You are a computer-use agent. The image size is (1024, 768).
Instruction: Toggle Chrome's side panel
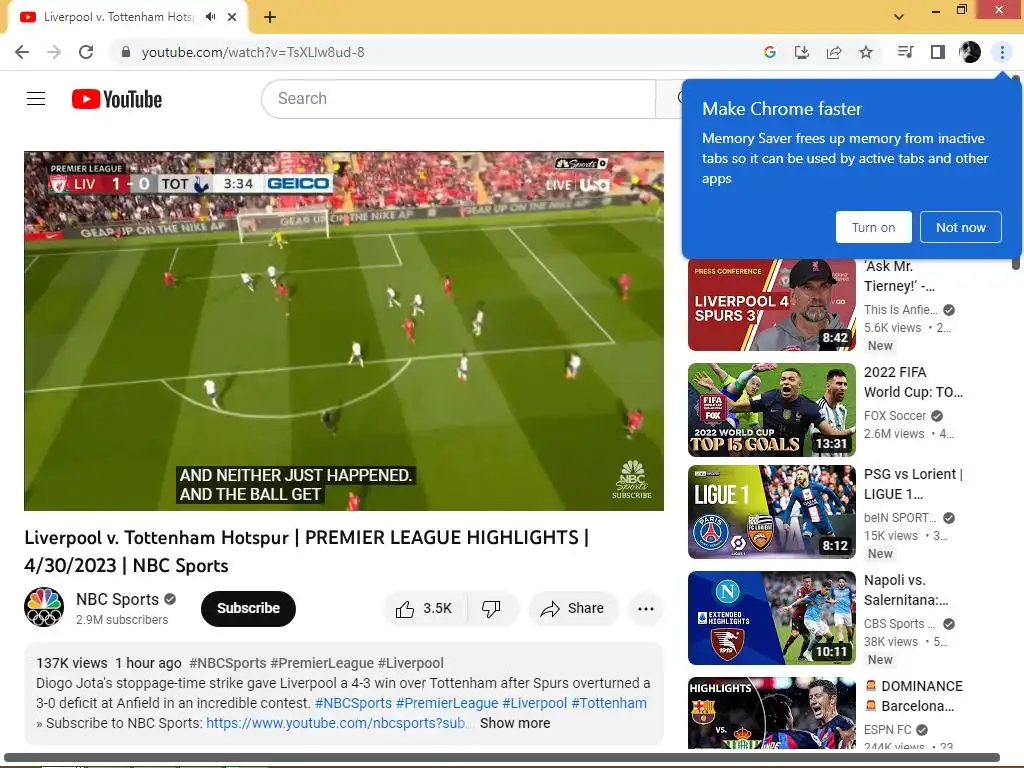(938, 52)
